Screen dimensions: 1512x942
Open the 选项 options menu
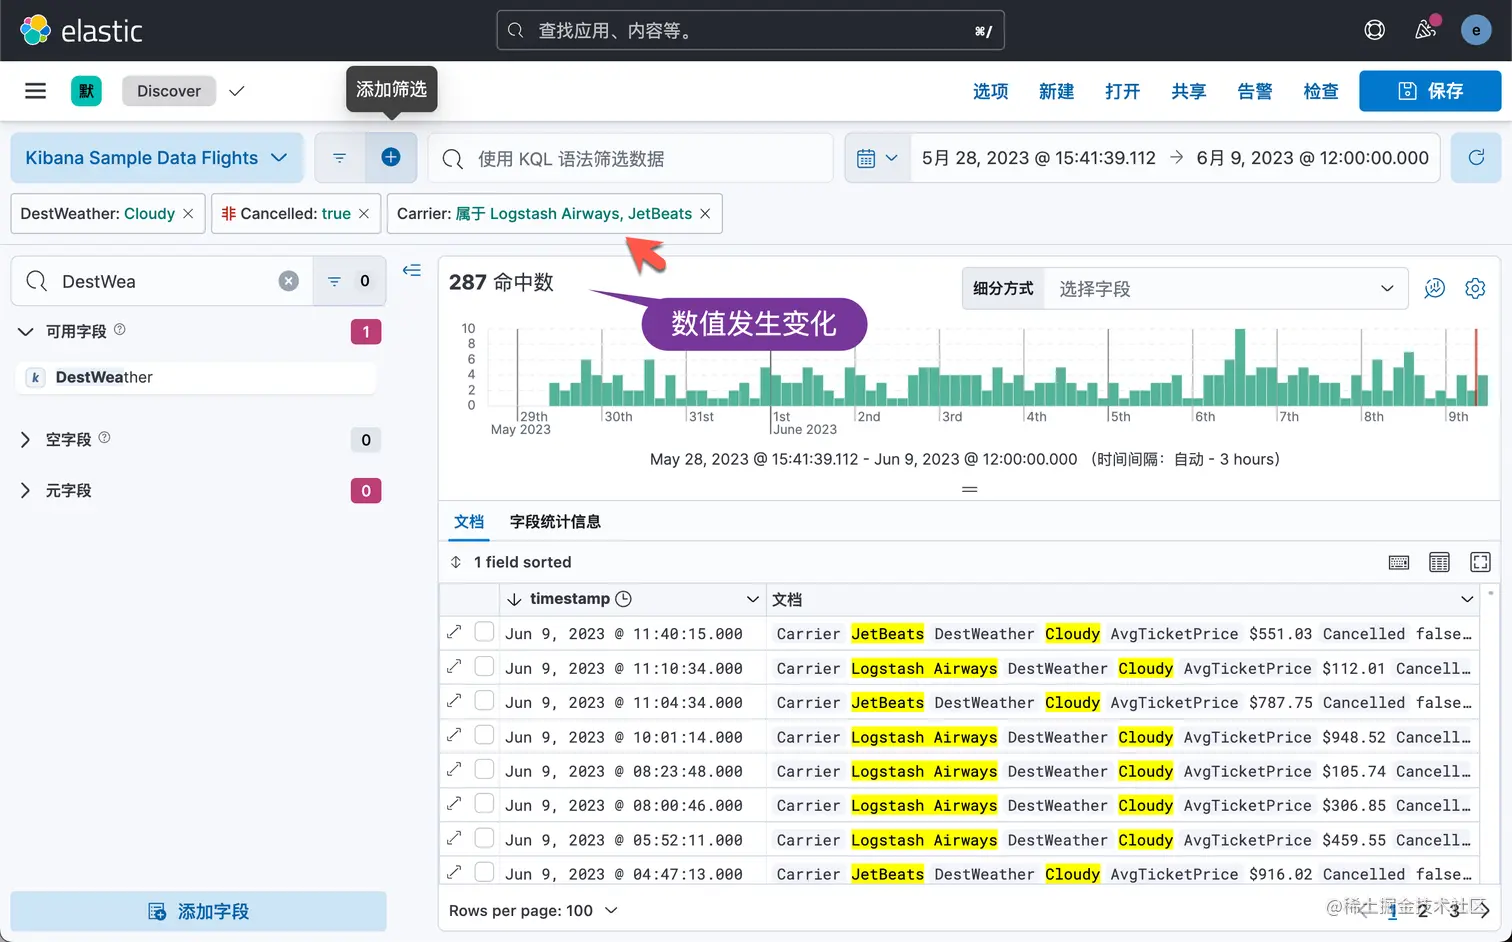(x=991, y=91)
